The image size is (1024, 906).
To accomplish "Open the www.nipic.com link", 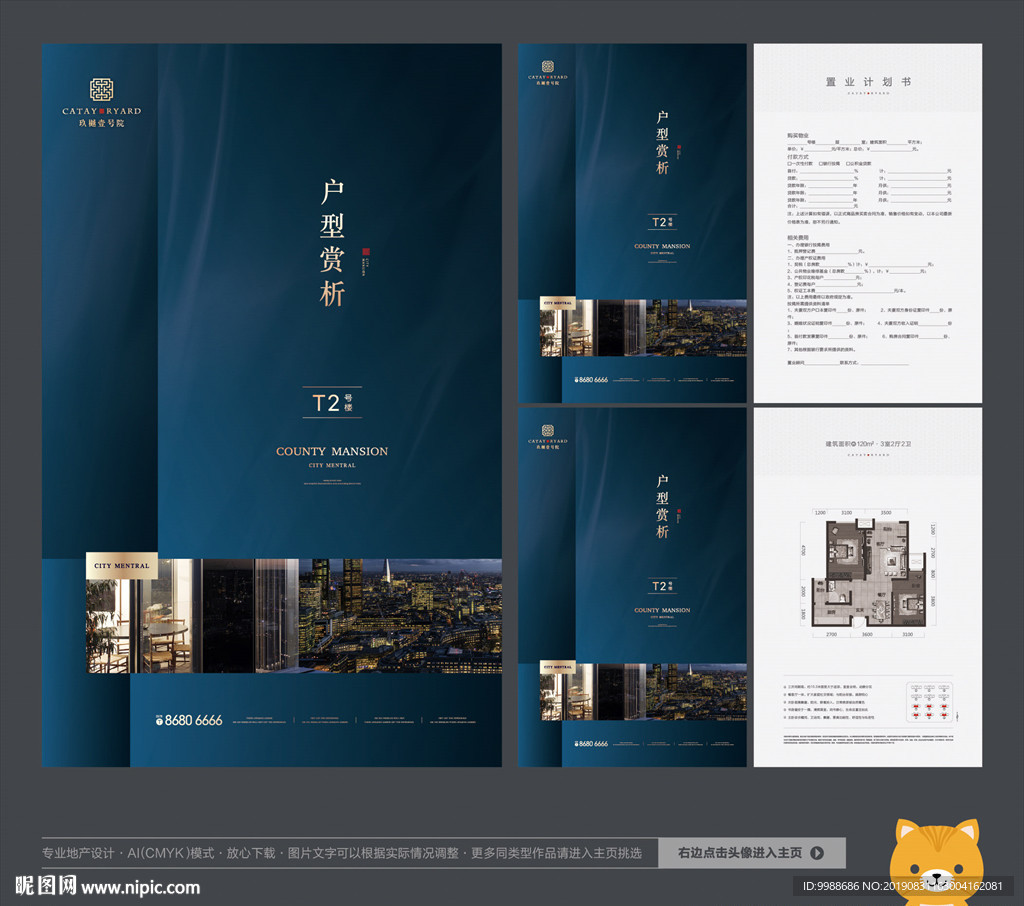I will (141, 887).
